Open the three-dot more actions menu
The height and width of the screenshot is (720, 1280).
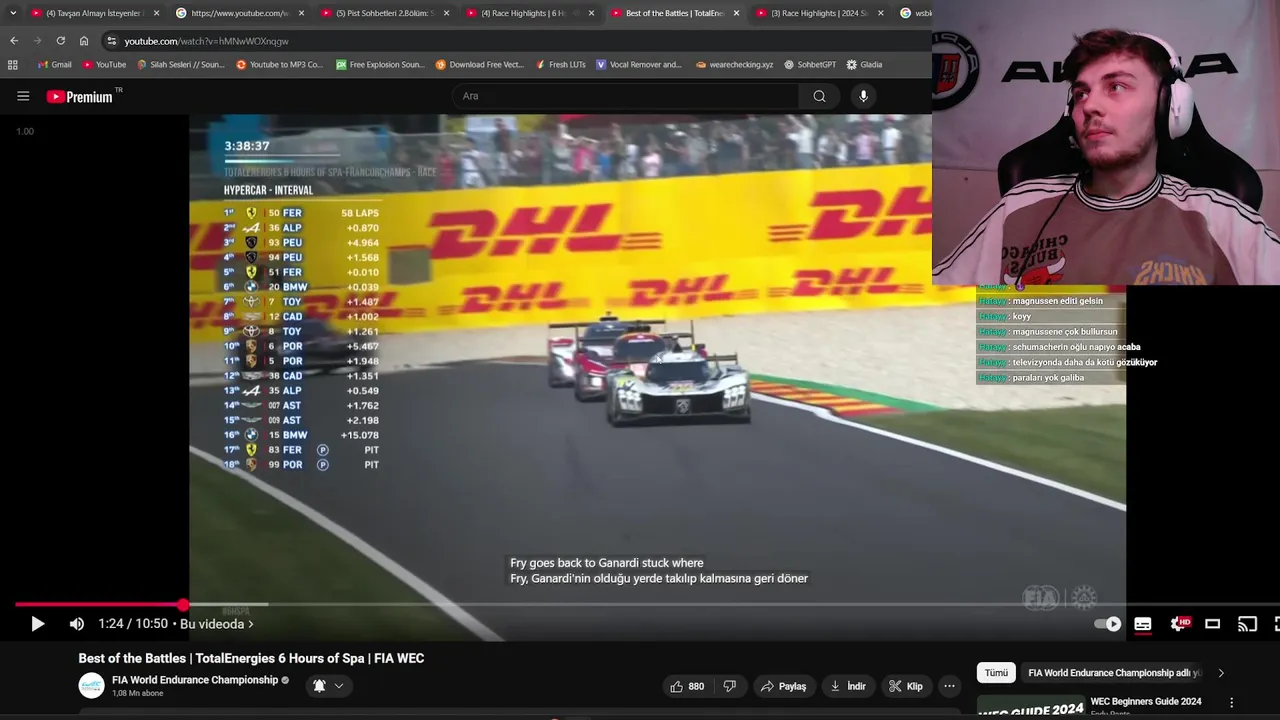point(949,686)
